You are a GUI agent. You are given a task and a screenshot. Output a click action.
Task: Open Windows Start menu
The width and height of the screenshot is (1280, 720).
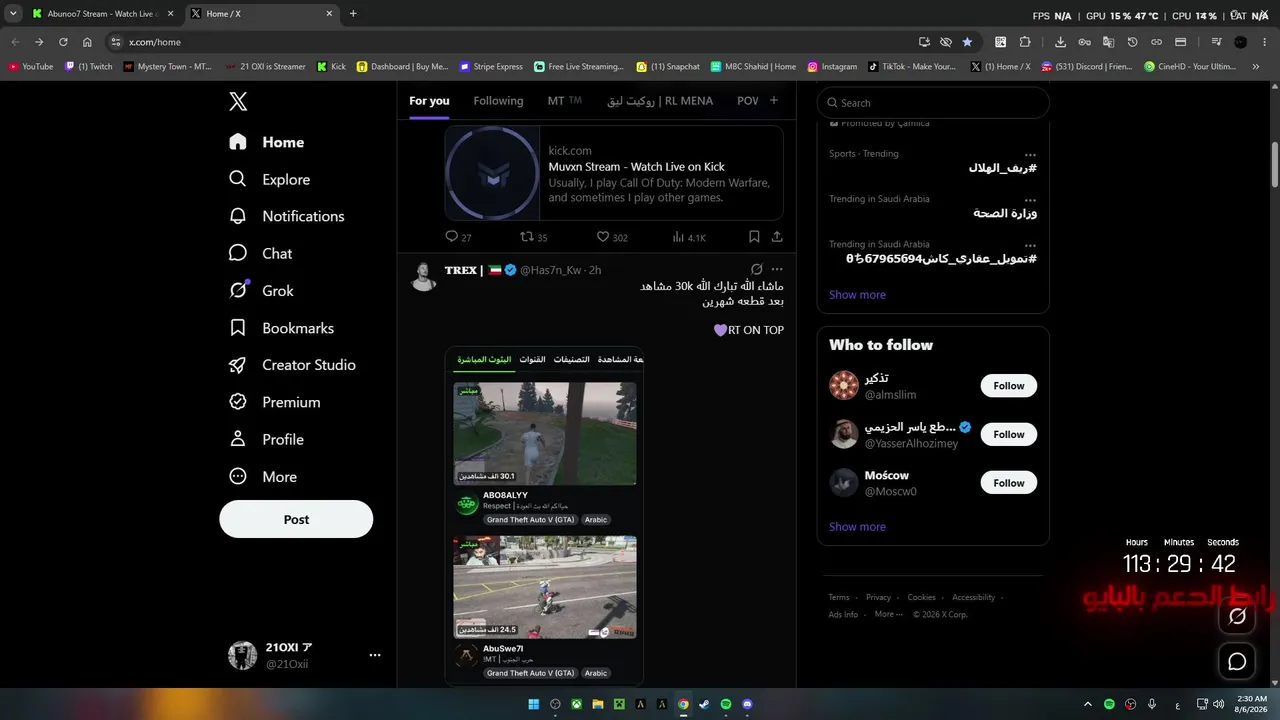click(534, 704)
